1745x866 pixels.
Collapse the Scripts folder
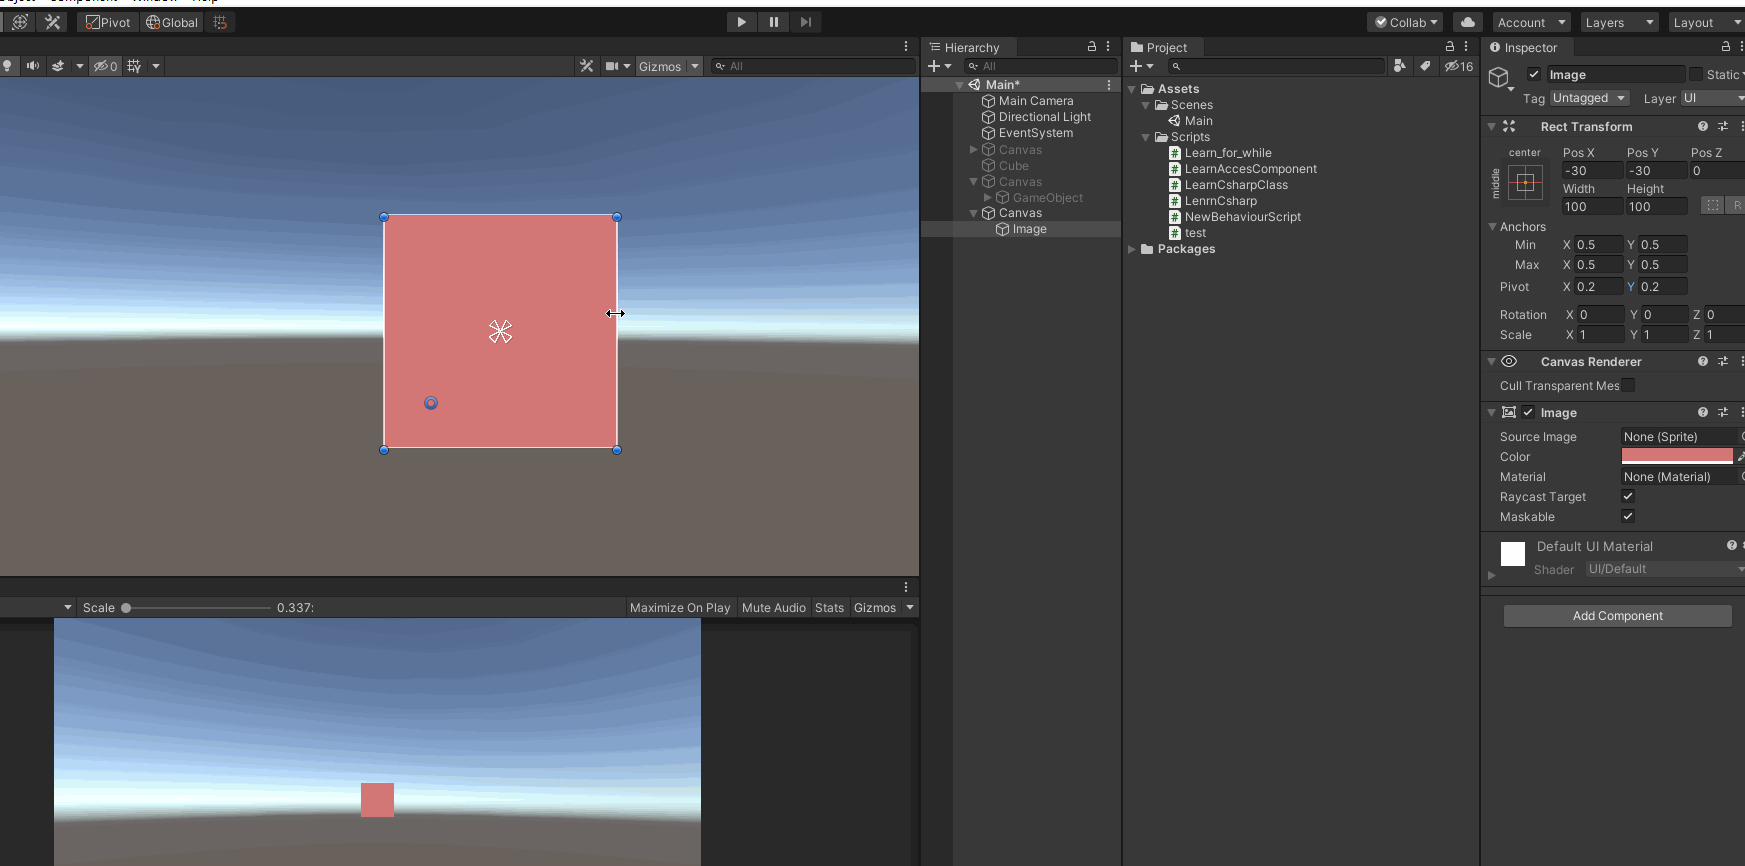[1146, 137]
